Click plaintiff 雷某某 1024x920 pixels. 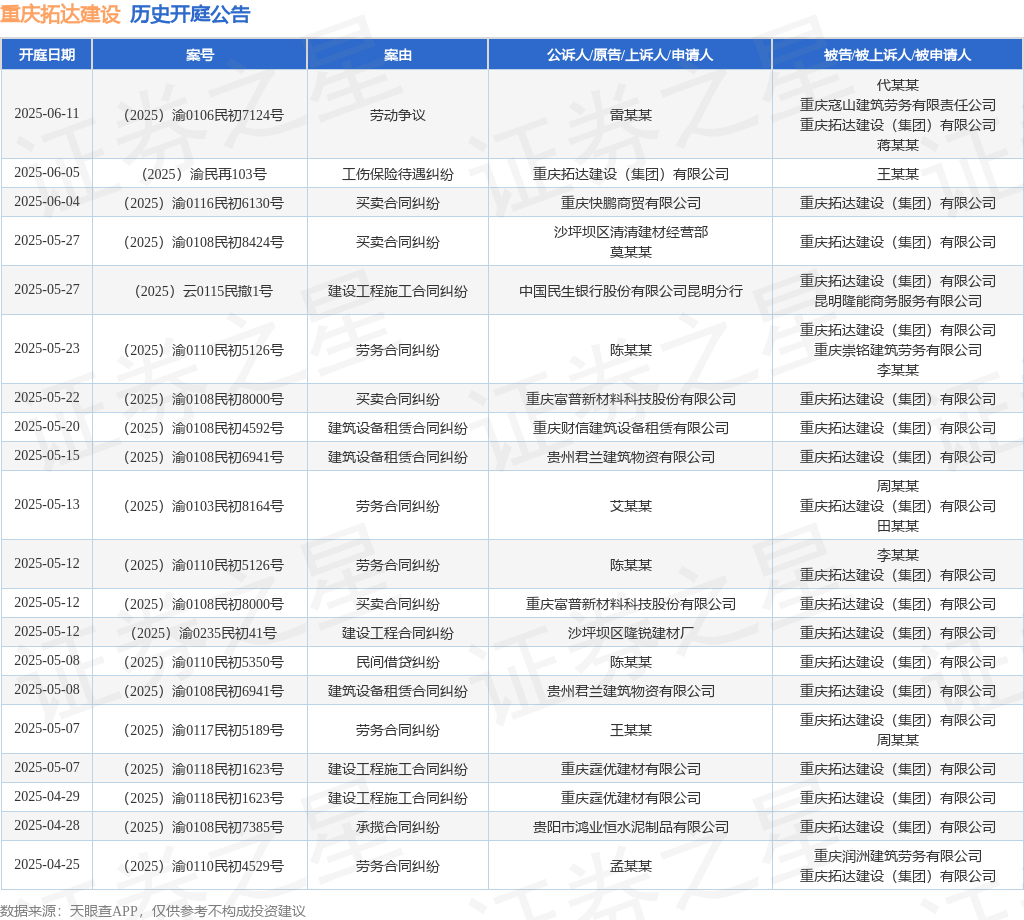click(631, 115)
